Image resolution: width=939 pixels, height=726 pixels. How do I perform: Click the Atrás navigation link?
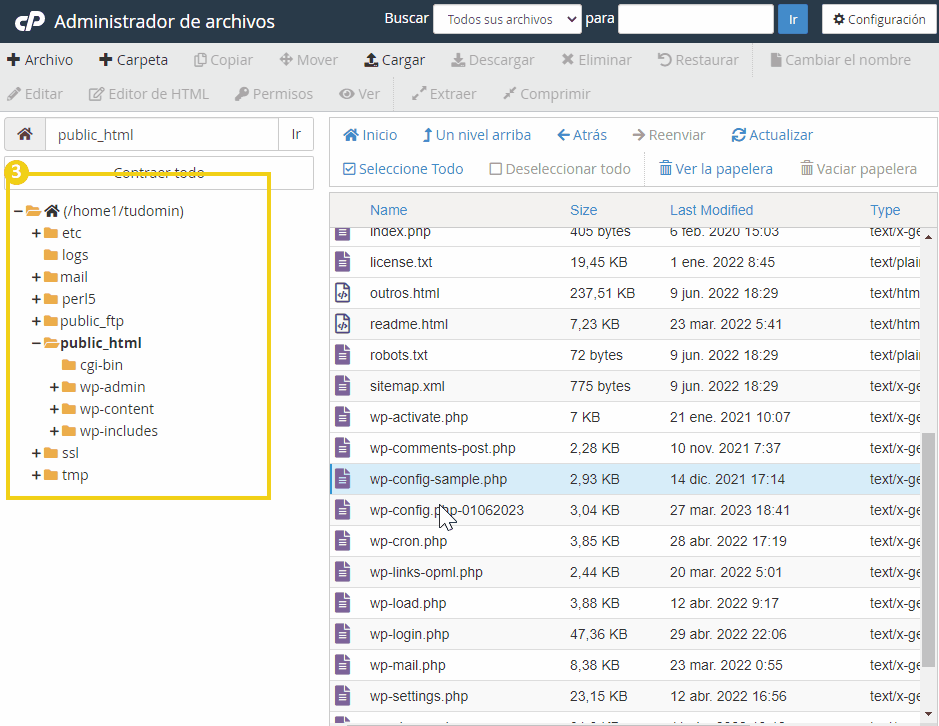pos(581,135)
